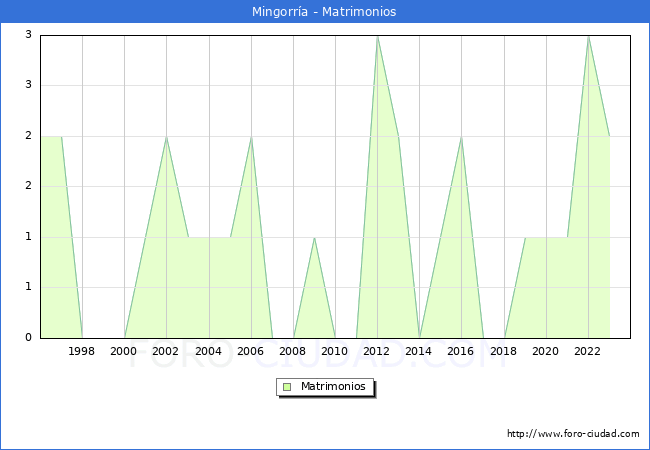Click the 2018 x-axis label
The width and height of the screenshot is (650, 450).
coord(504,351)
